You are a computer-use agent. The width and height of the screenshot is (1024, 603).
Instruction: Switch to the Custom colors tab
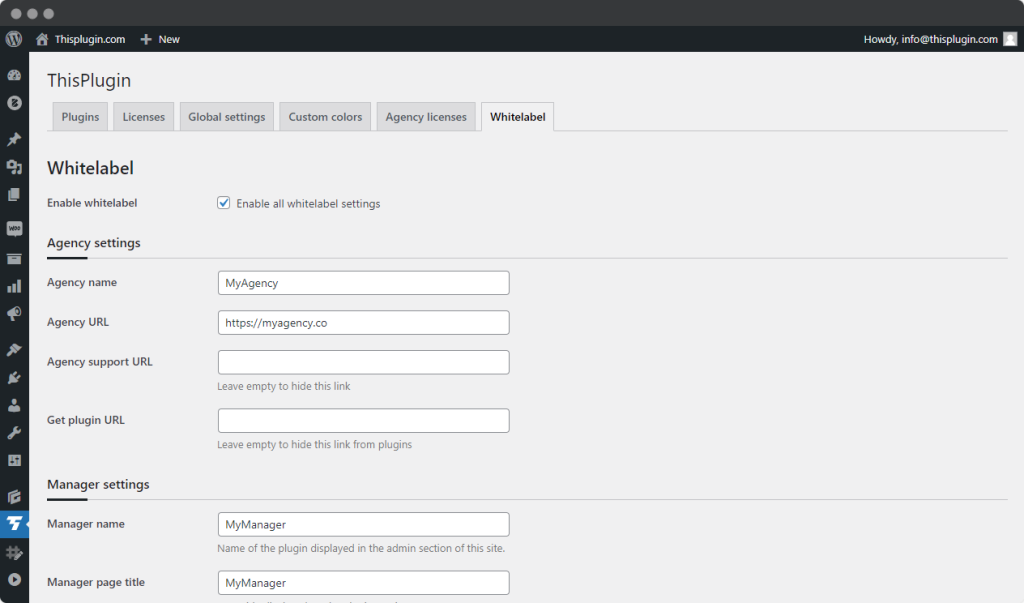(325, 116)
